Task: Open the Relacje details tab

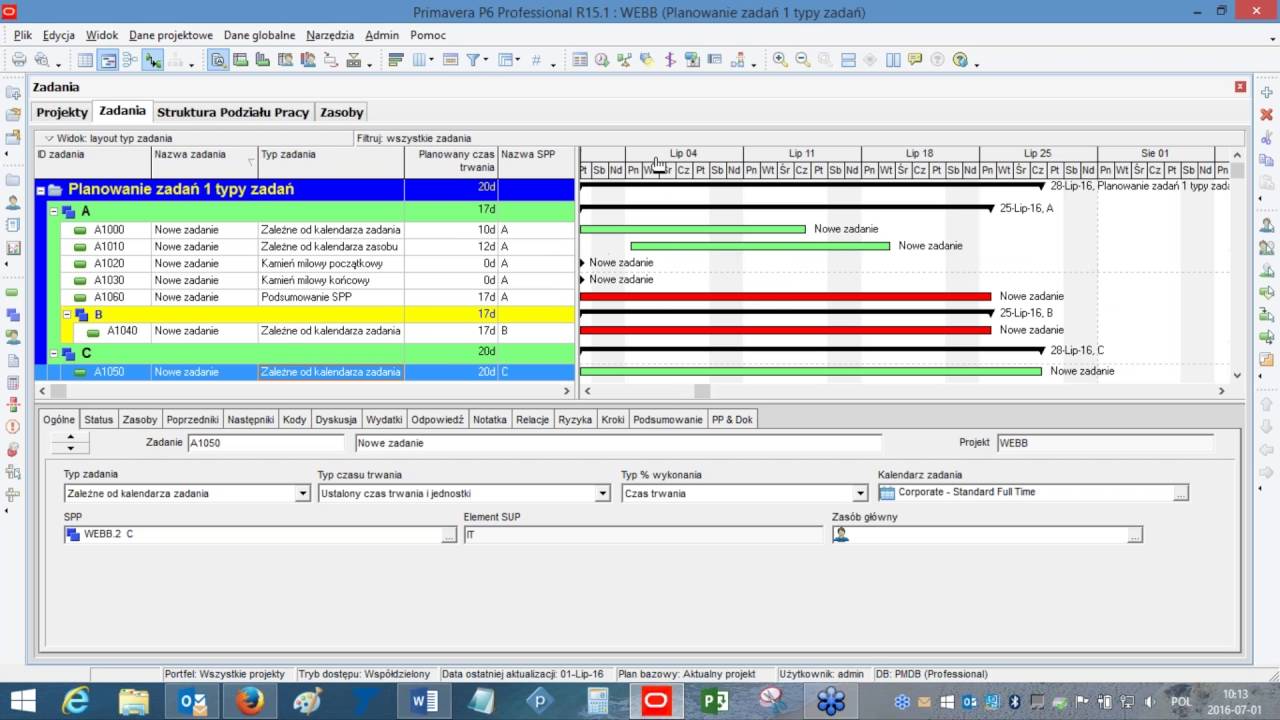Action: pos(532,419)
